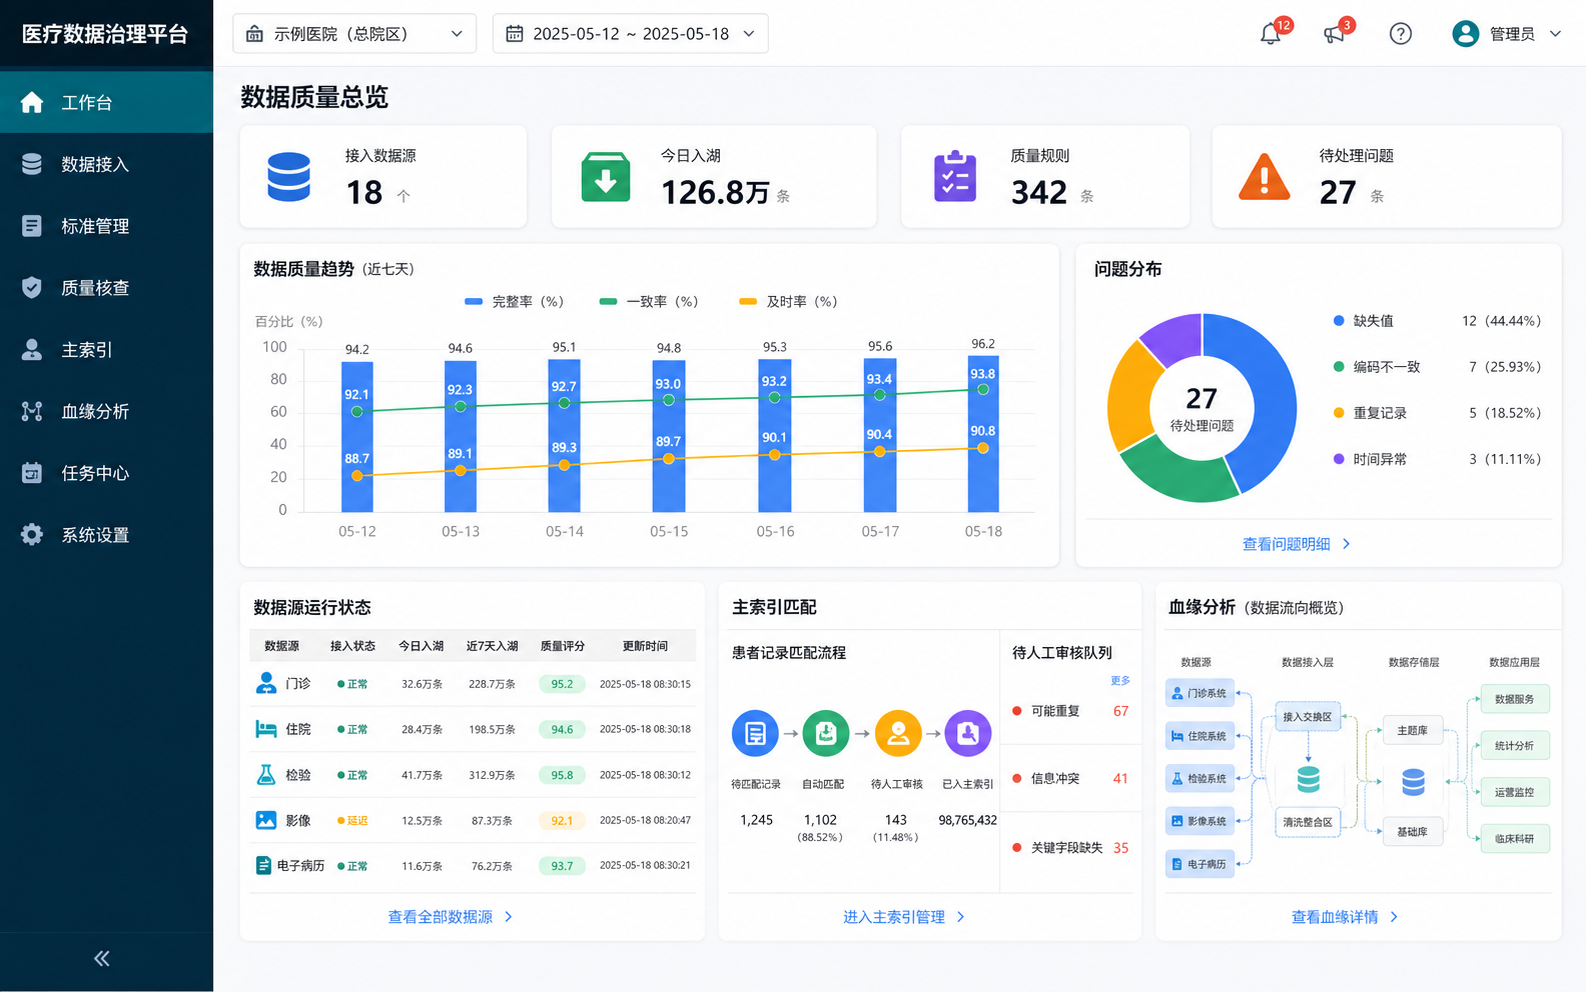The height and width of the screenshot is (992, 1586).
Task: Toggle the 完整率 (%) legend swatch
Action: point(474,301)
